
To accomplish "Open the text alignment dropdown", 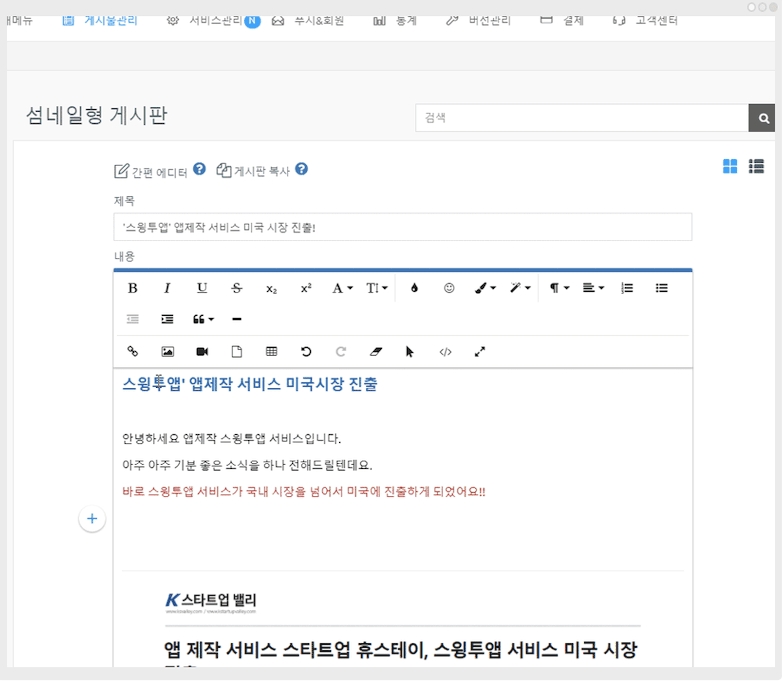I will (x=593, y=288).
